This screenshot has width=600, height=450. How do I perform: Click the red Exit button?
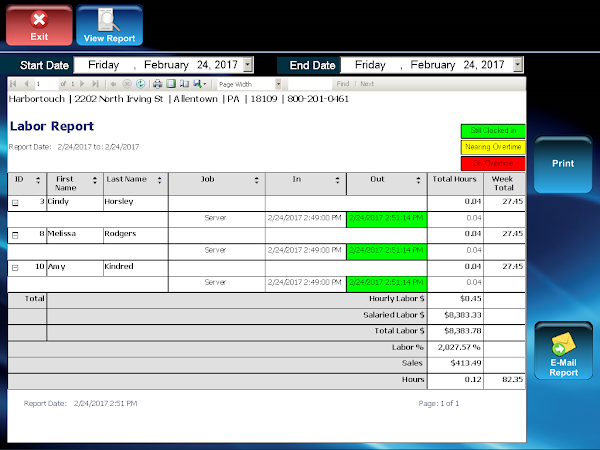pyautogui.click(x=39, y=25)
